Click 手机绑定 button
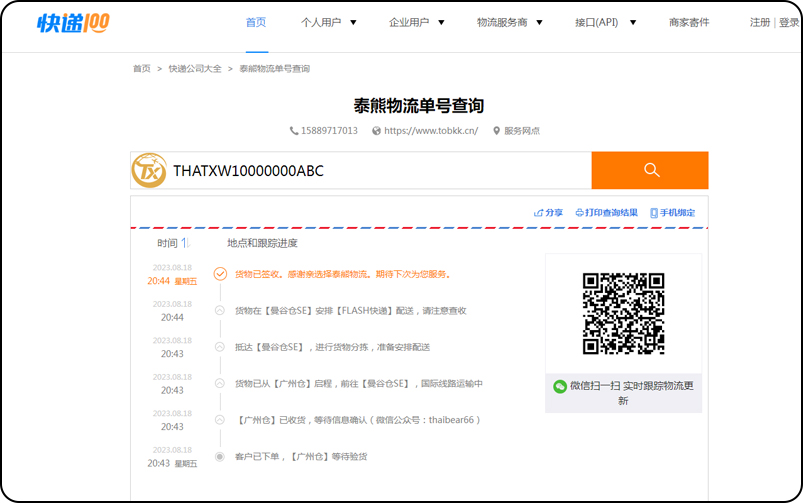This screenshot has width=803, height=503. (673, 213)
